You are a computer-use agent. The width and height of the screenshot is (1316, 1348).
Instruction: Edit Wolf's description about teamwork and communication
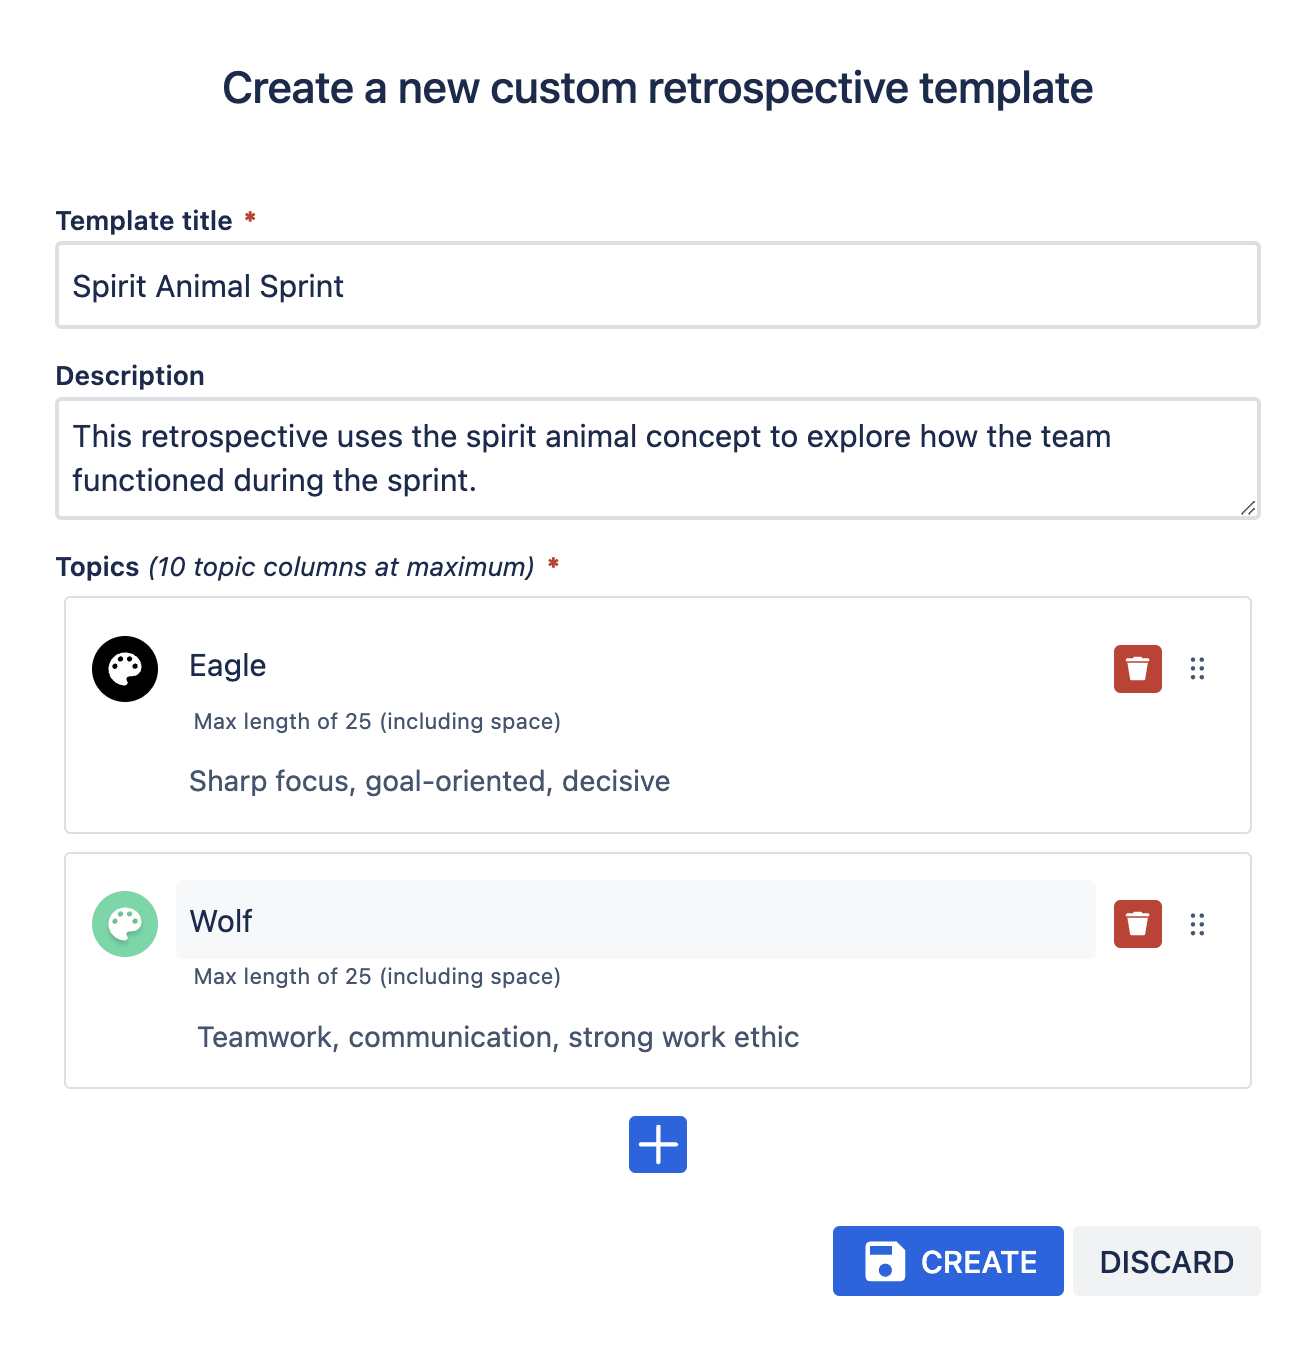(498, 1037)
